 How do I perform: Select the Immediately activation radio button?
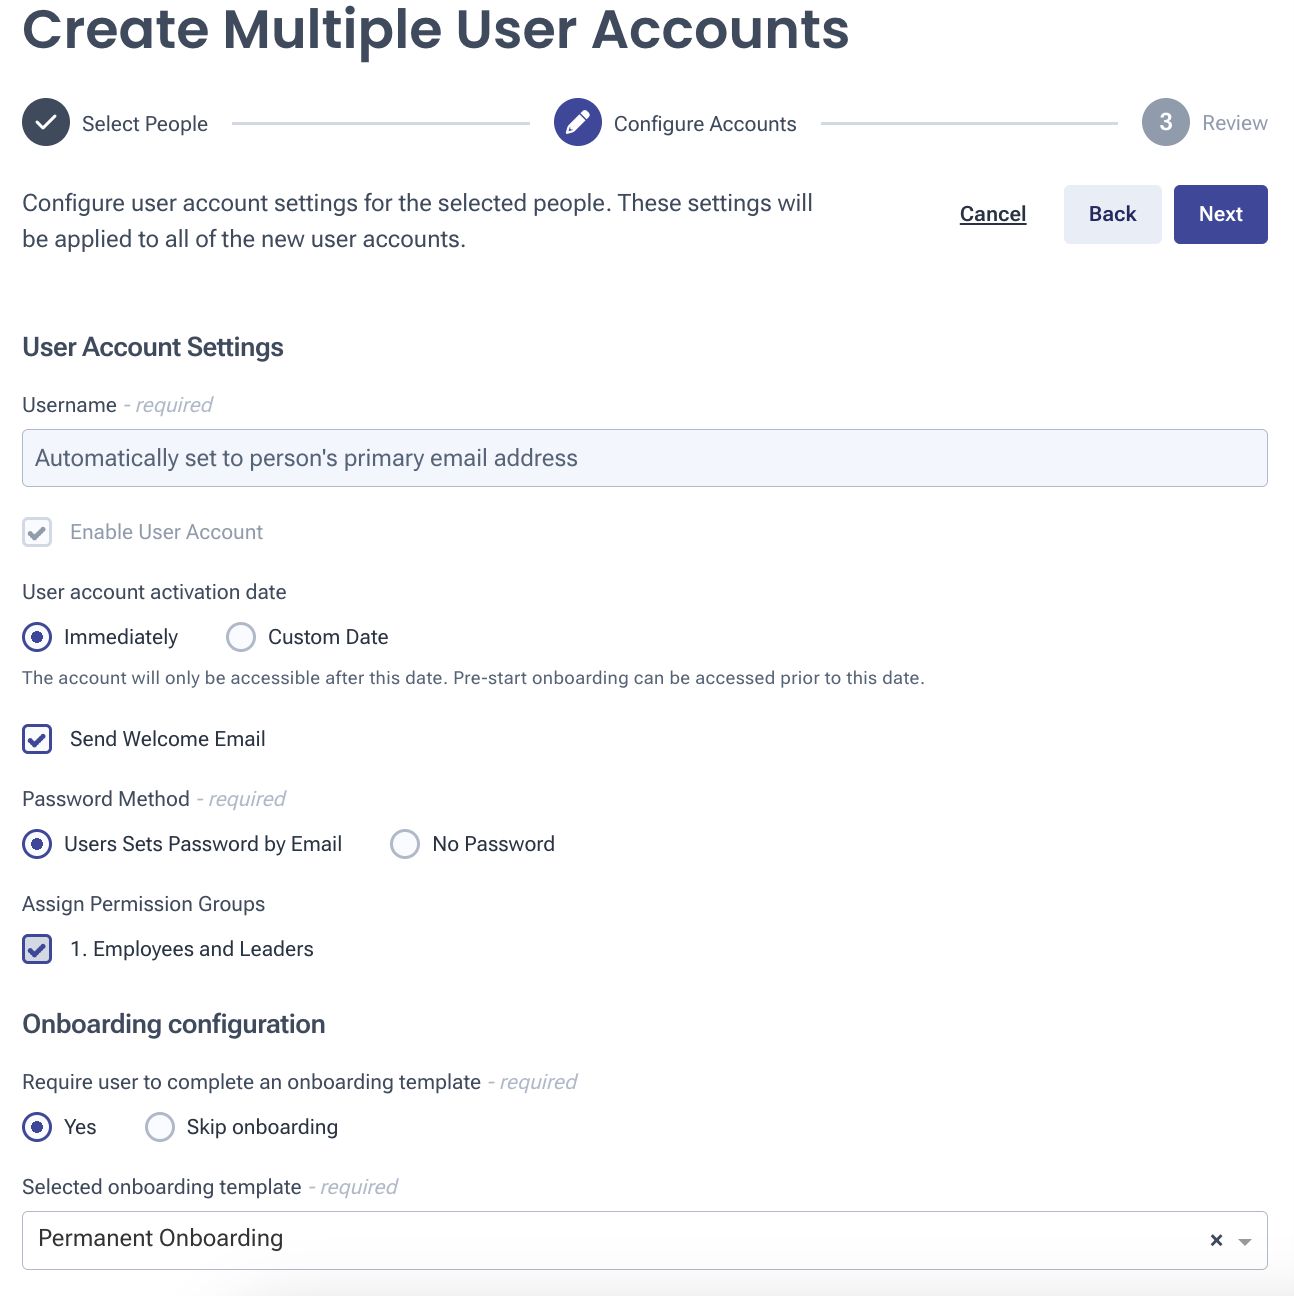pyautogui.click(x=37, y=637)
